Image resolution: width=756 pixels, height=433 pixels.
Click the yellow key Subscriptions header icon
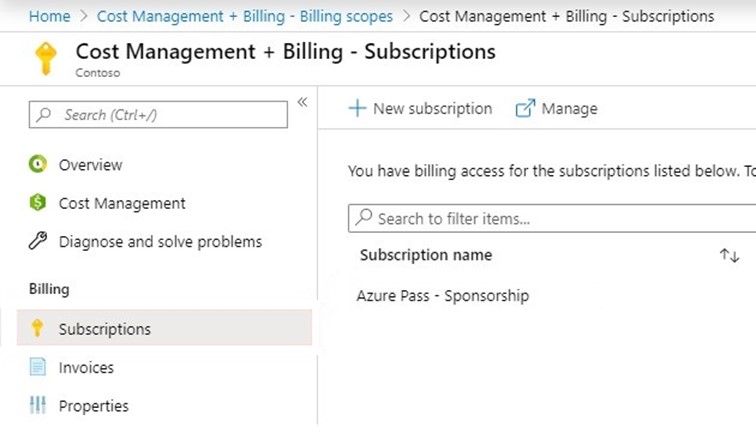pyautogui.click(x=46, y=59)
